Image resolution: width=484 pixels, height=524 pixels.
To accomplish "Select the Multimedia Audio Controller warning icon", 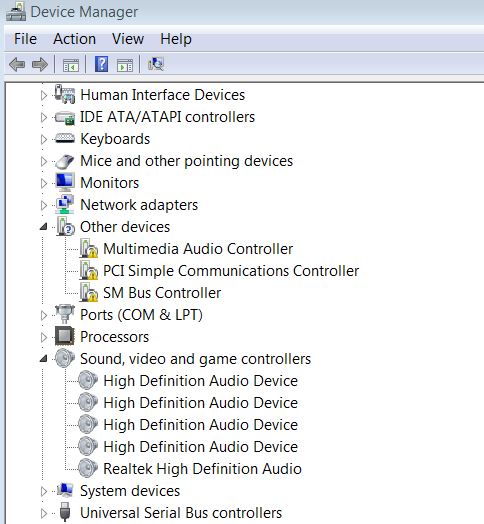I will pos(89,248).
